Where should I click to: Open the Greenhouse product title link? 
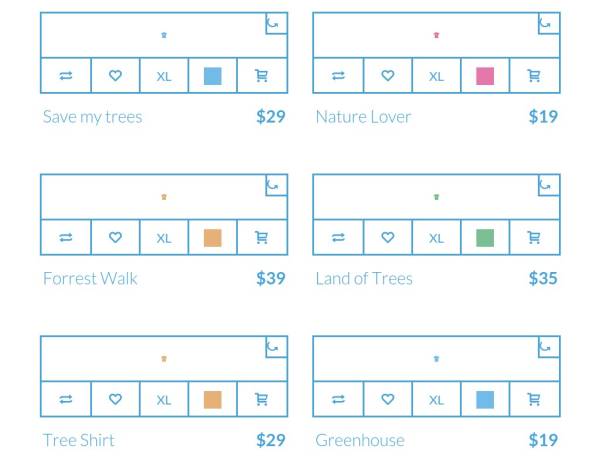tap(360, 440)
